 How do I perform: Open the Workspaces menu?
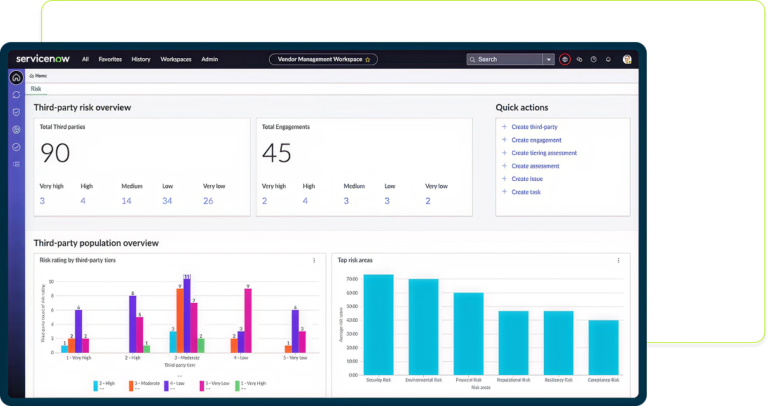(x=176, y=59)
